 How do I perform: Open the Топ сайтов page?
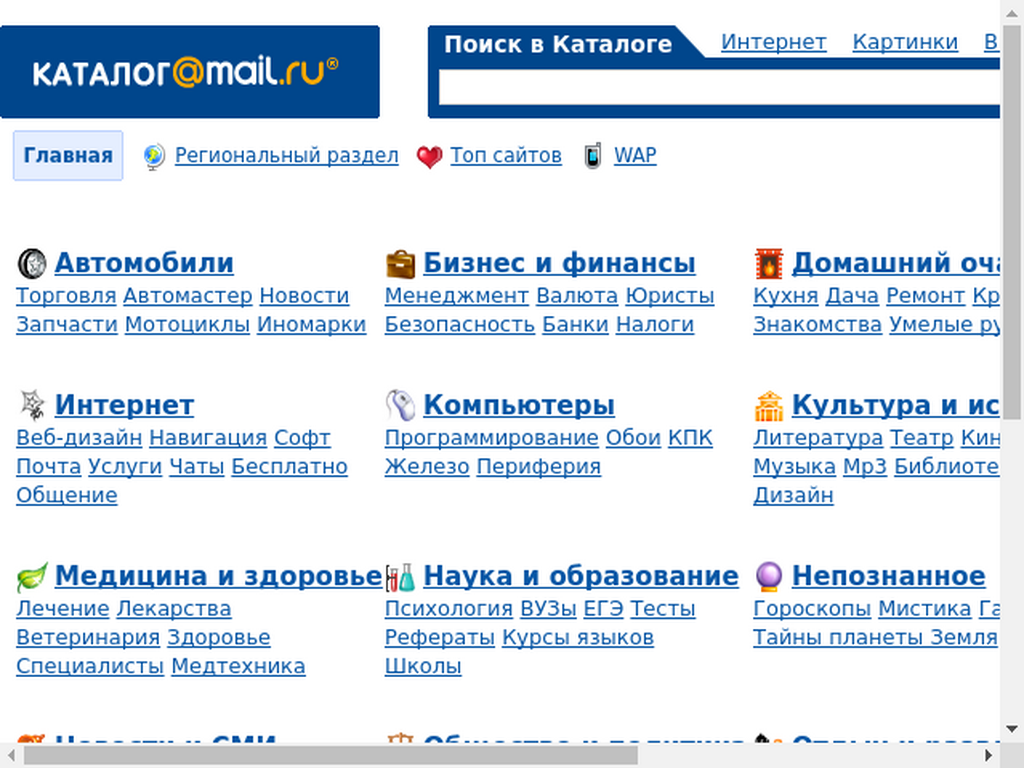pyautogui.click(x=506, y=155)
